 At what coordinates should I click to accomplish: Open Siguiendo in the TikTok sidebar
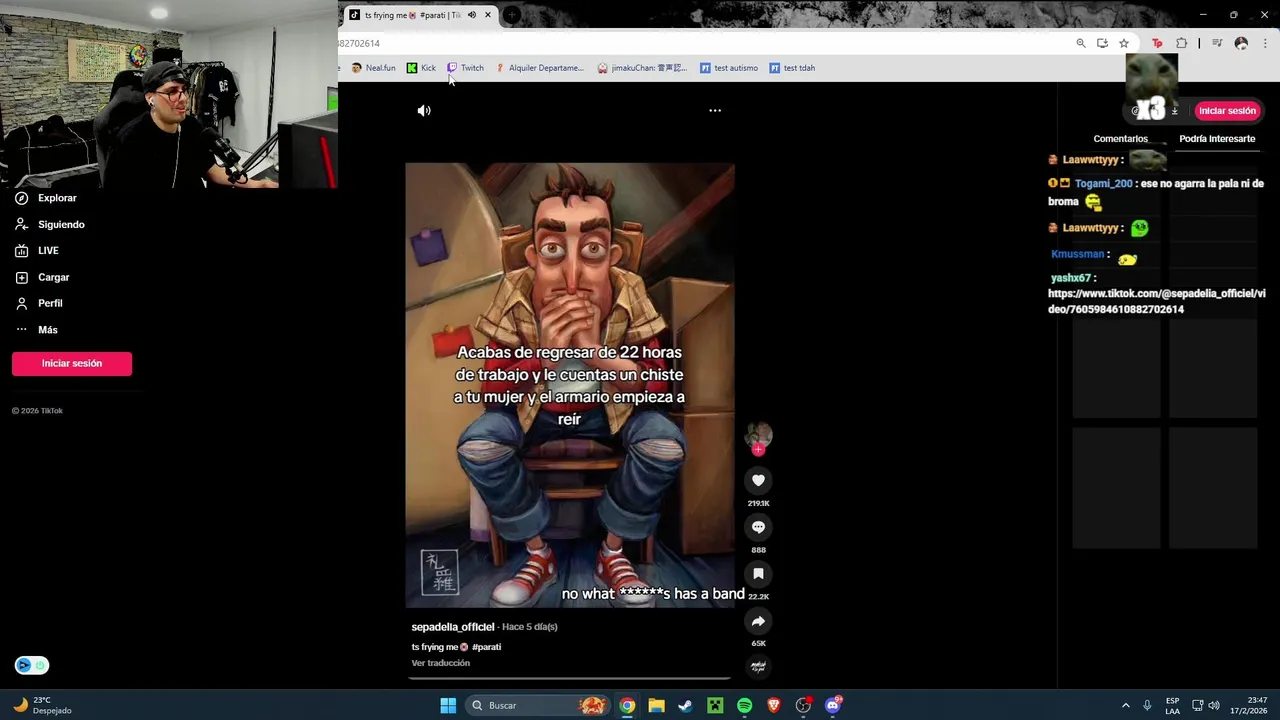pos(50,225)
